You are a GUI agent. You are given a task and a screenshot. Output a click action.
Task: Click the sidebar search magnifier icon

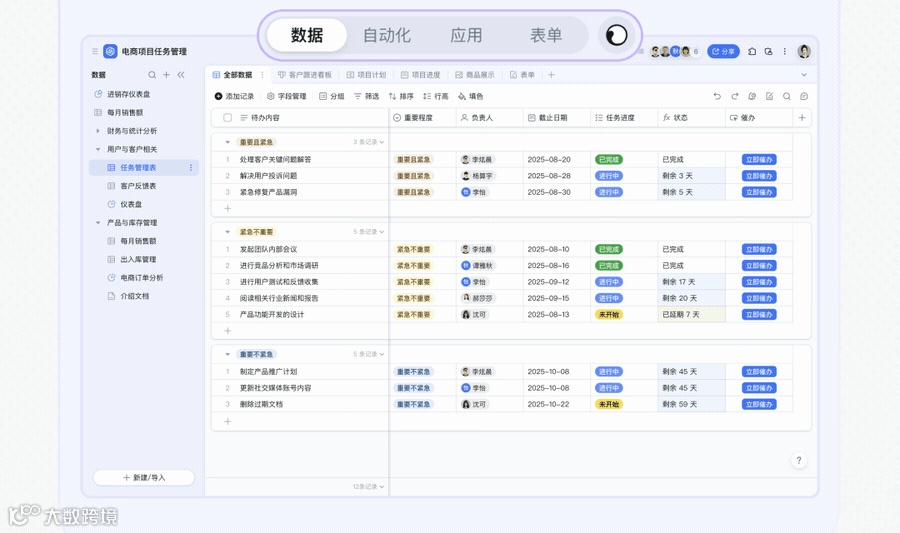coord(152,75)
